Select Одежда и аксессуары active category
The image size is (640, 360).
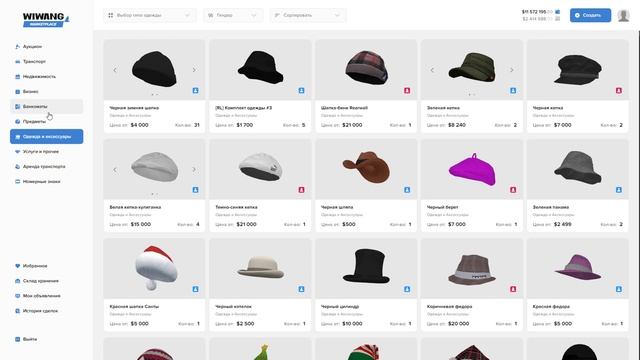[x=47, y=136]
